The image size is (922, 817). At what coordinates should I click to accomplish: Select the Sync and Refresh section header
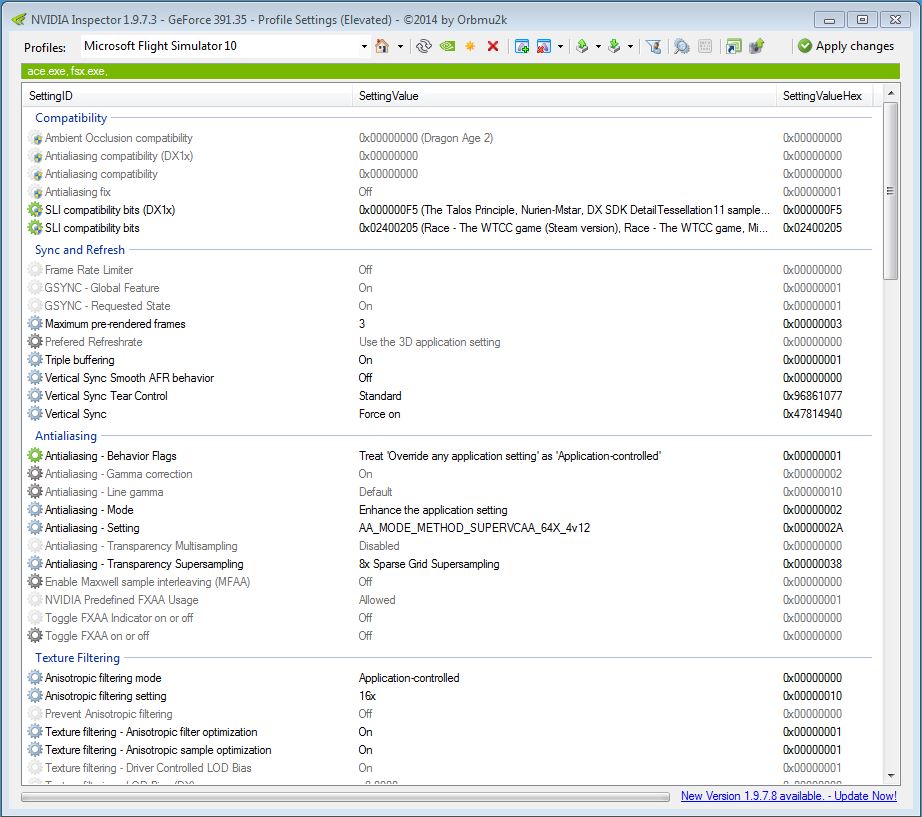tap(80, 250)
